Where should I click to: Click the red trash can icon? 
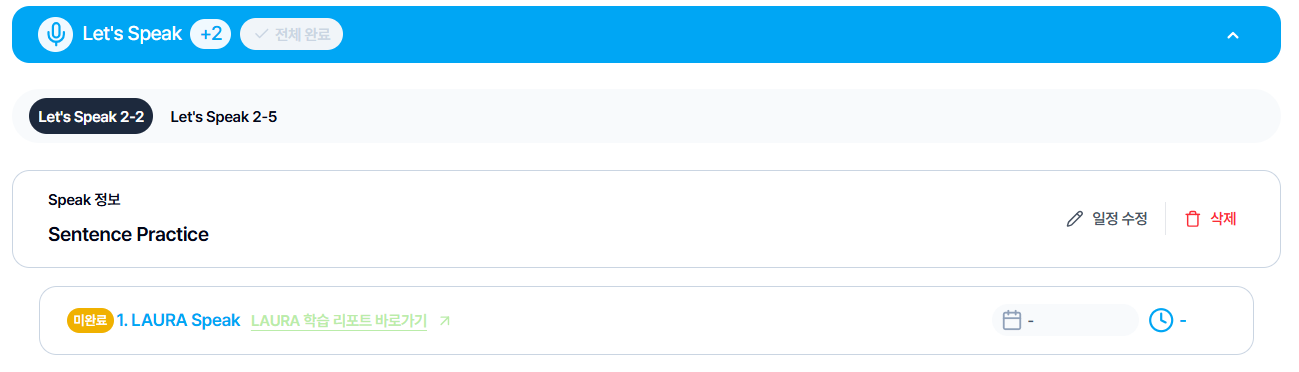tap(1192, 219)
